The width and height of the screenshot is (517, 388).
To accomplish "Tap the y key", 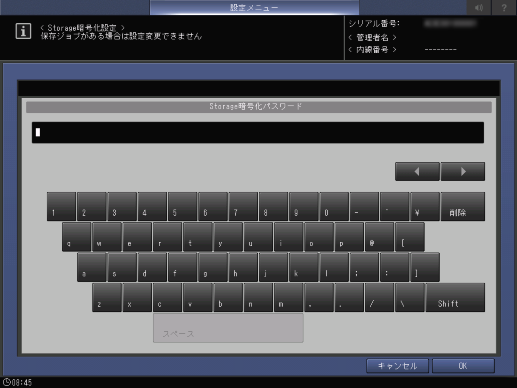I will pos(228,237).
